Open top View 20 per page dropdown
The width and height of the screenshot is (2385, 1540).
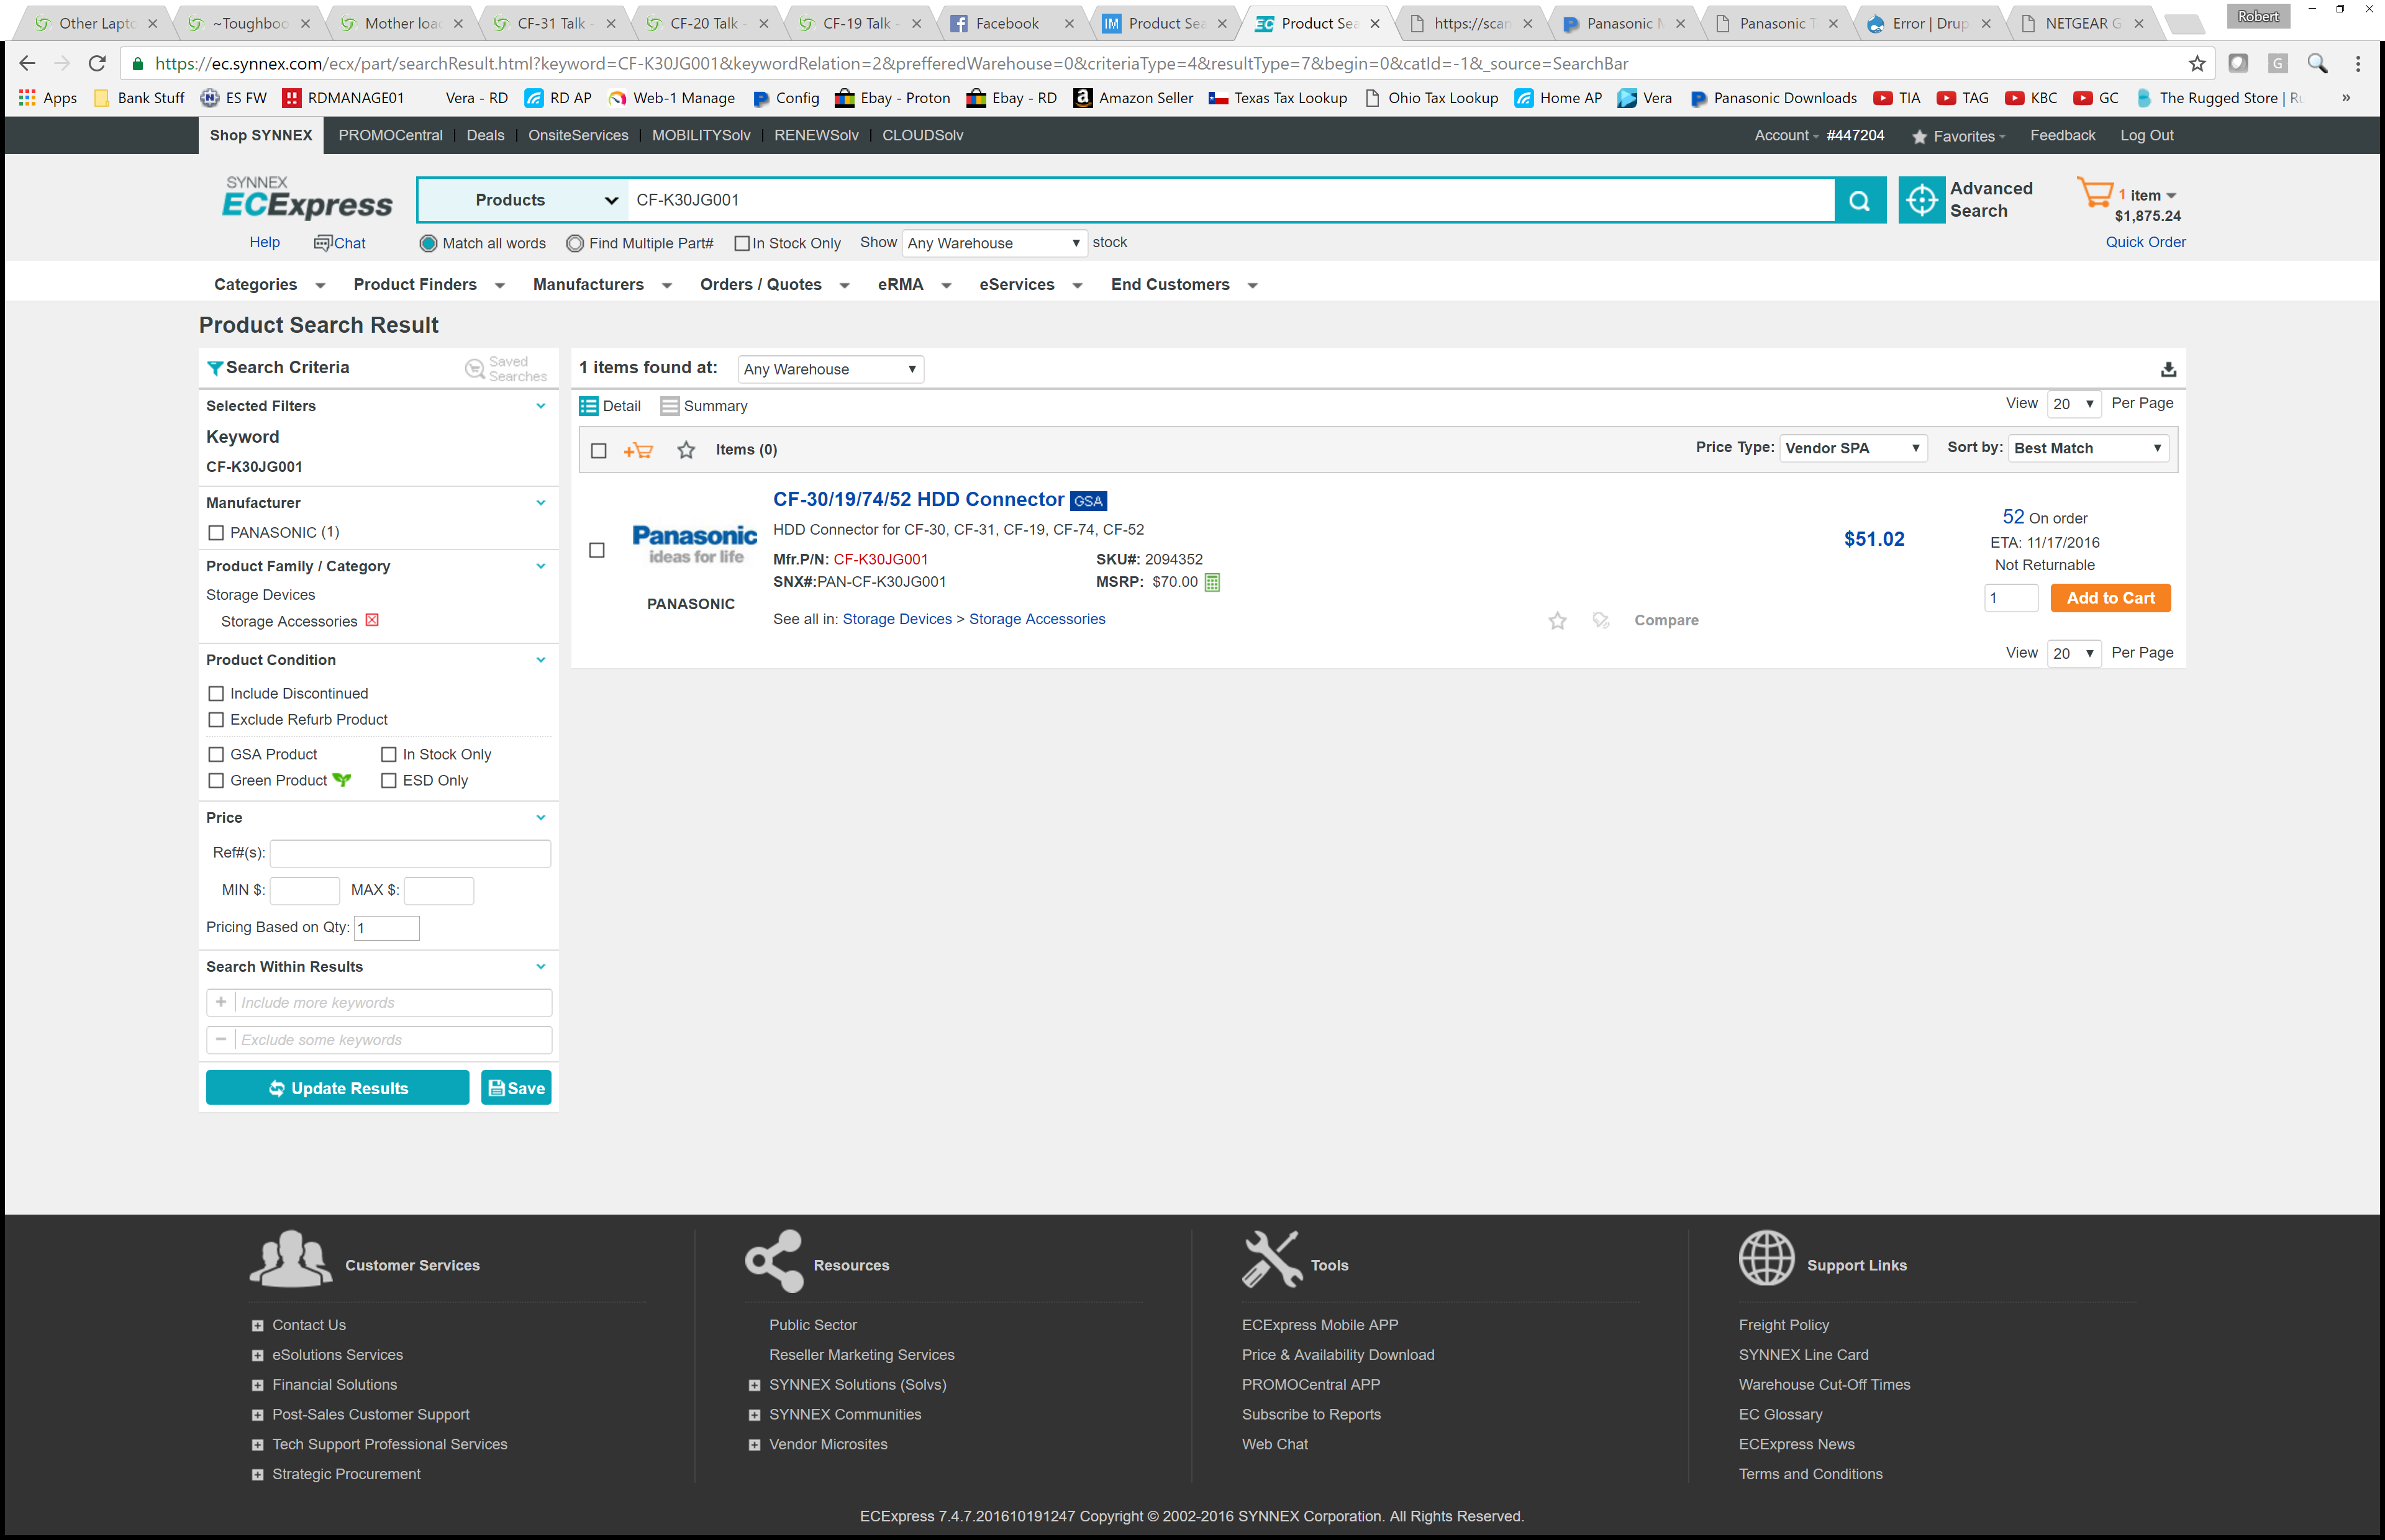2073,404
